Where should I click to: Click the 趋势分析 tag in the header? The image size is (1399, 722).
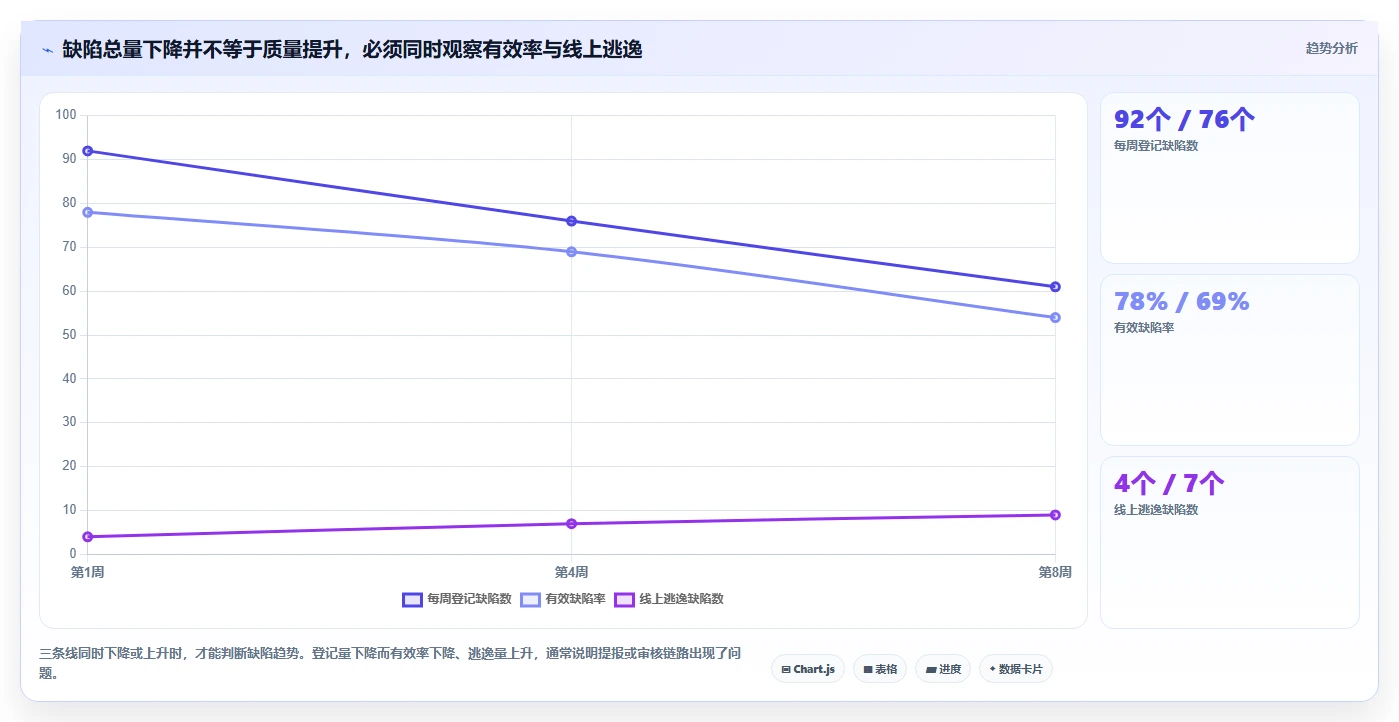pos(1331,48)
